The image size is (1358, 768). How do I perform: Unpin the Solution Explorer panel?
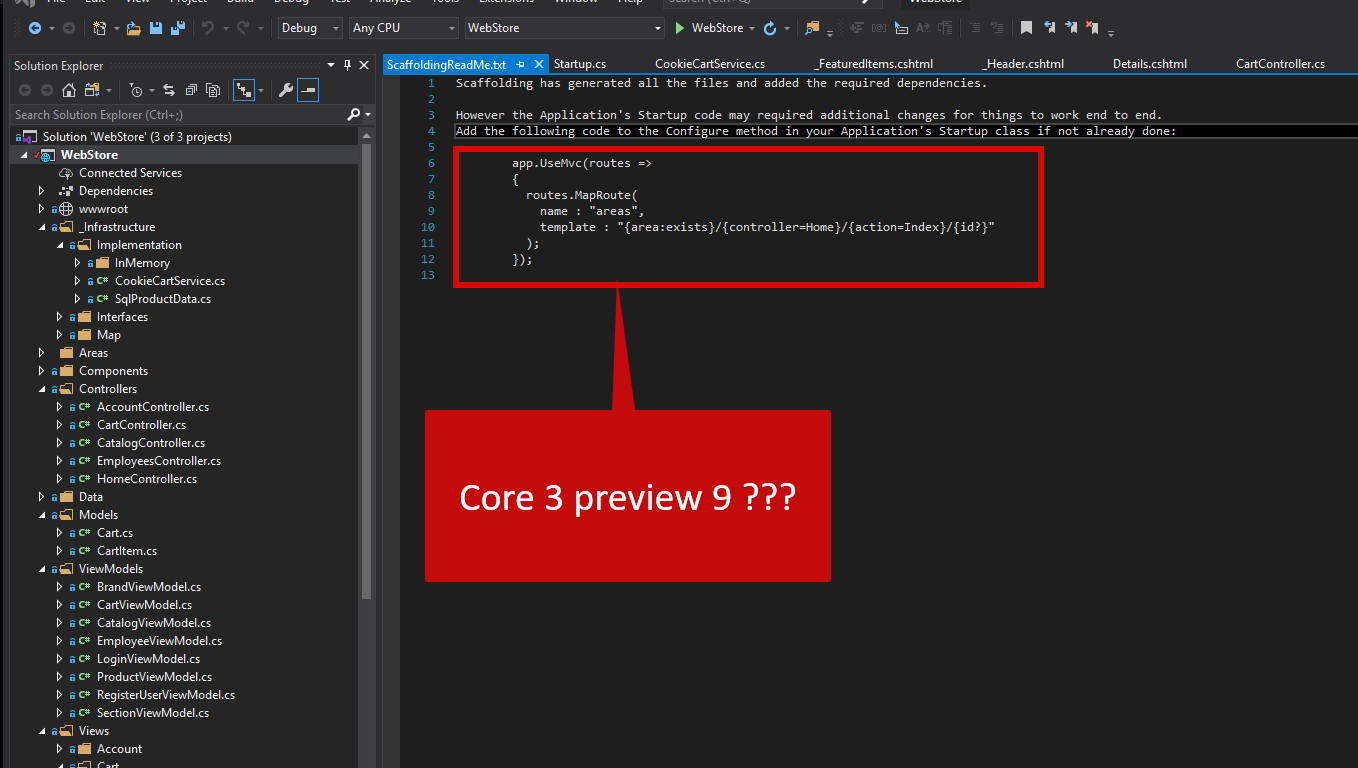pyautogui.click(x=347, y=65)
